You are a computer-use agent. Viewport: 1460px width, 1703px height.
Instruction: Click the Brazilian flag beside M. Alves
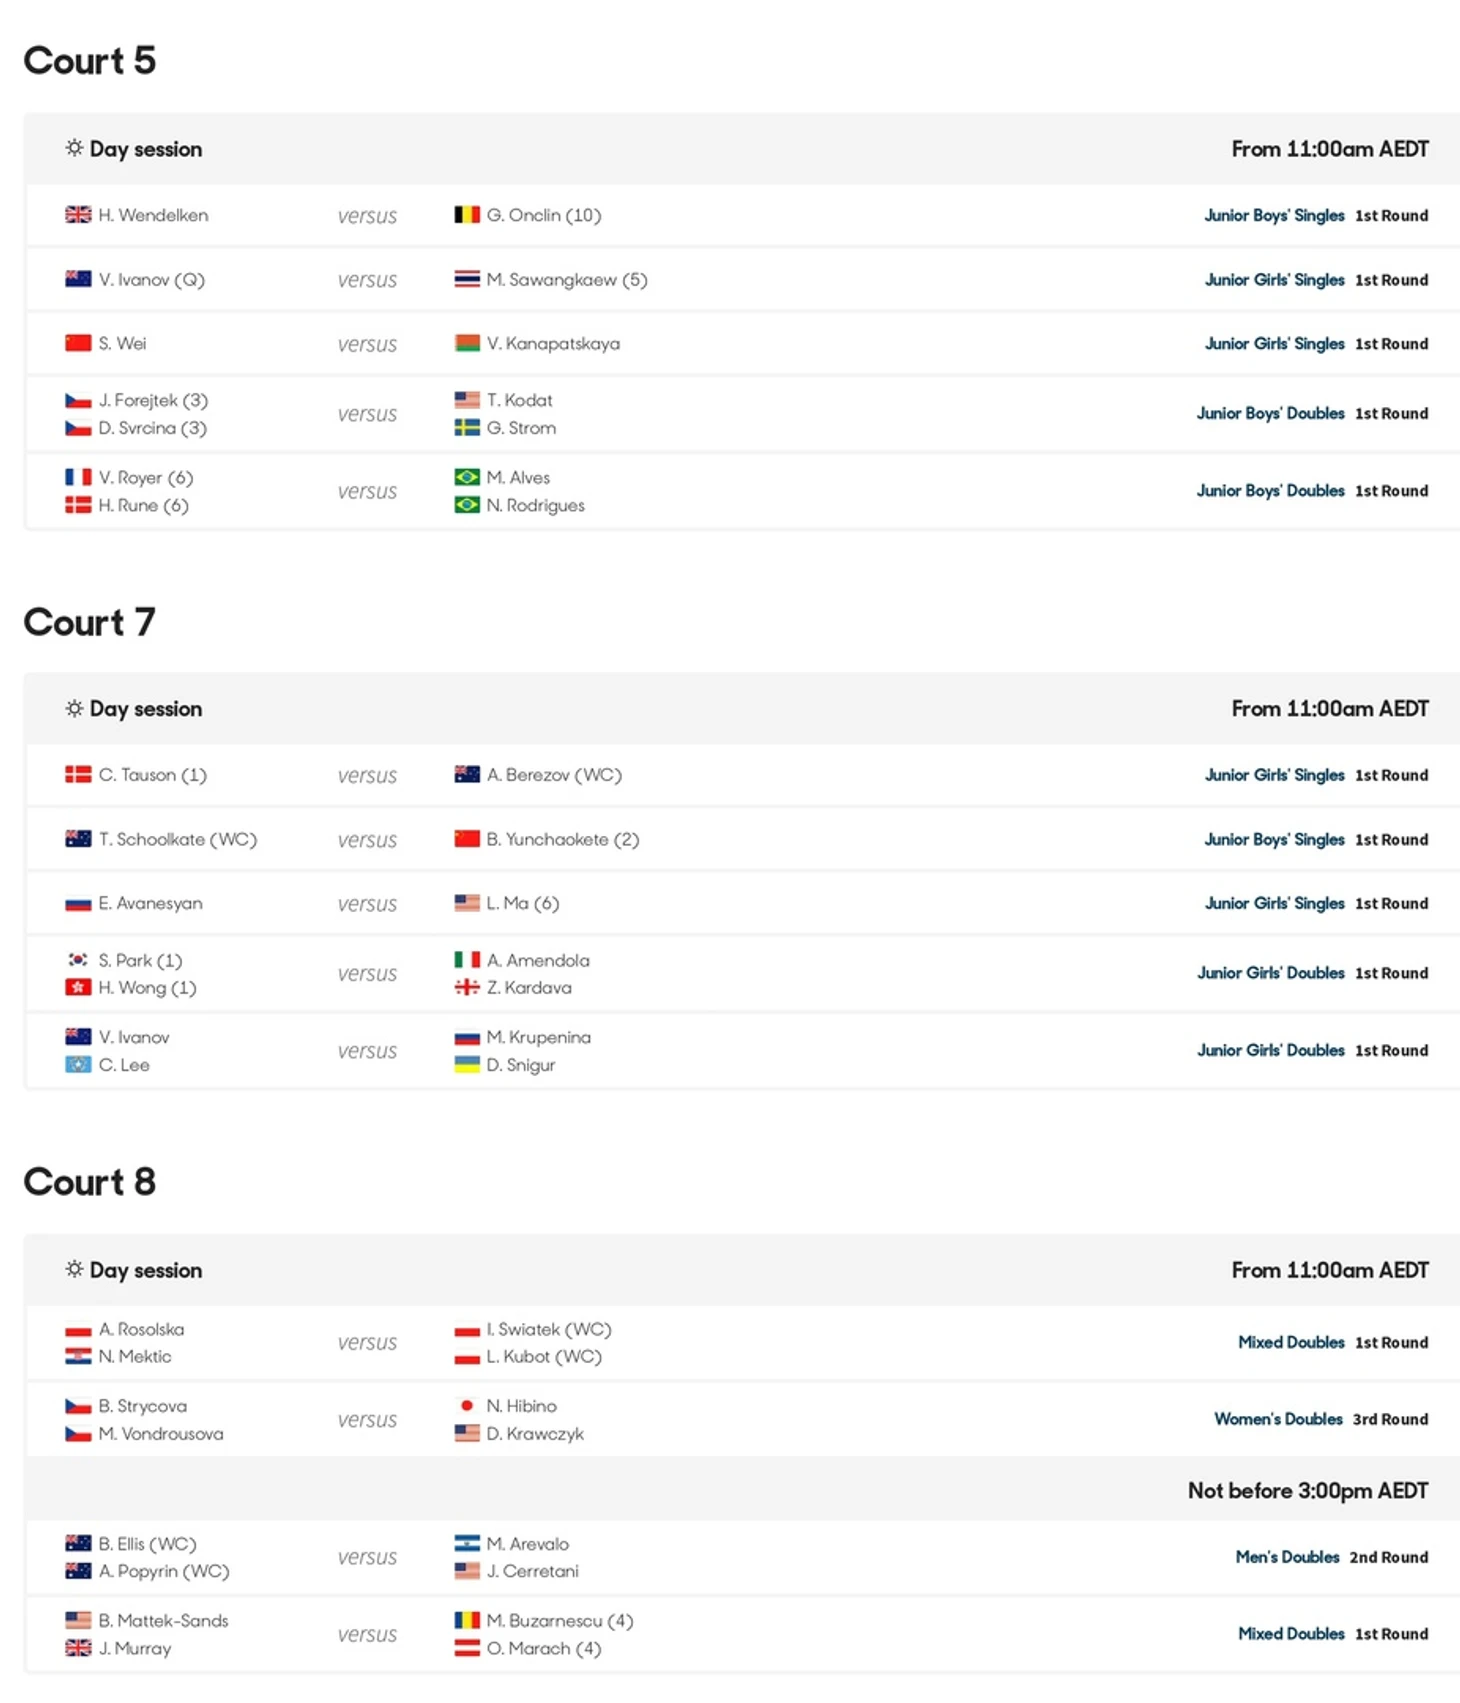coord(466,478)
